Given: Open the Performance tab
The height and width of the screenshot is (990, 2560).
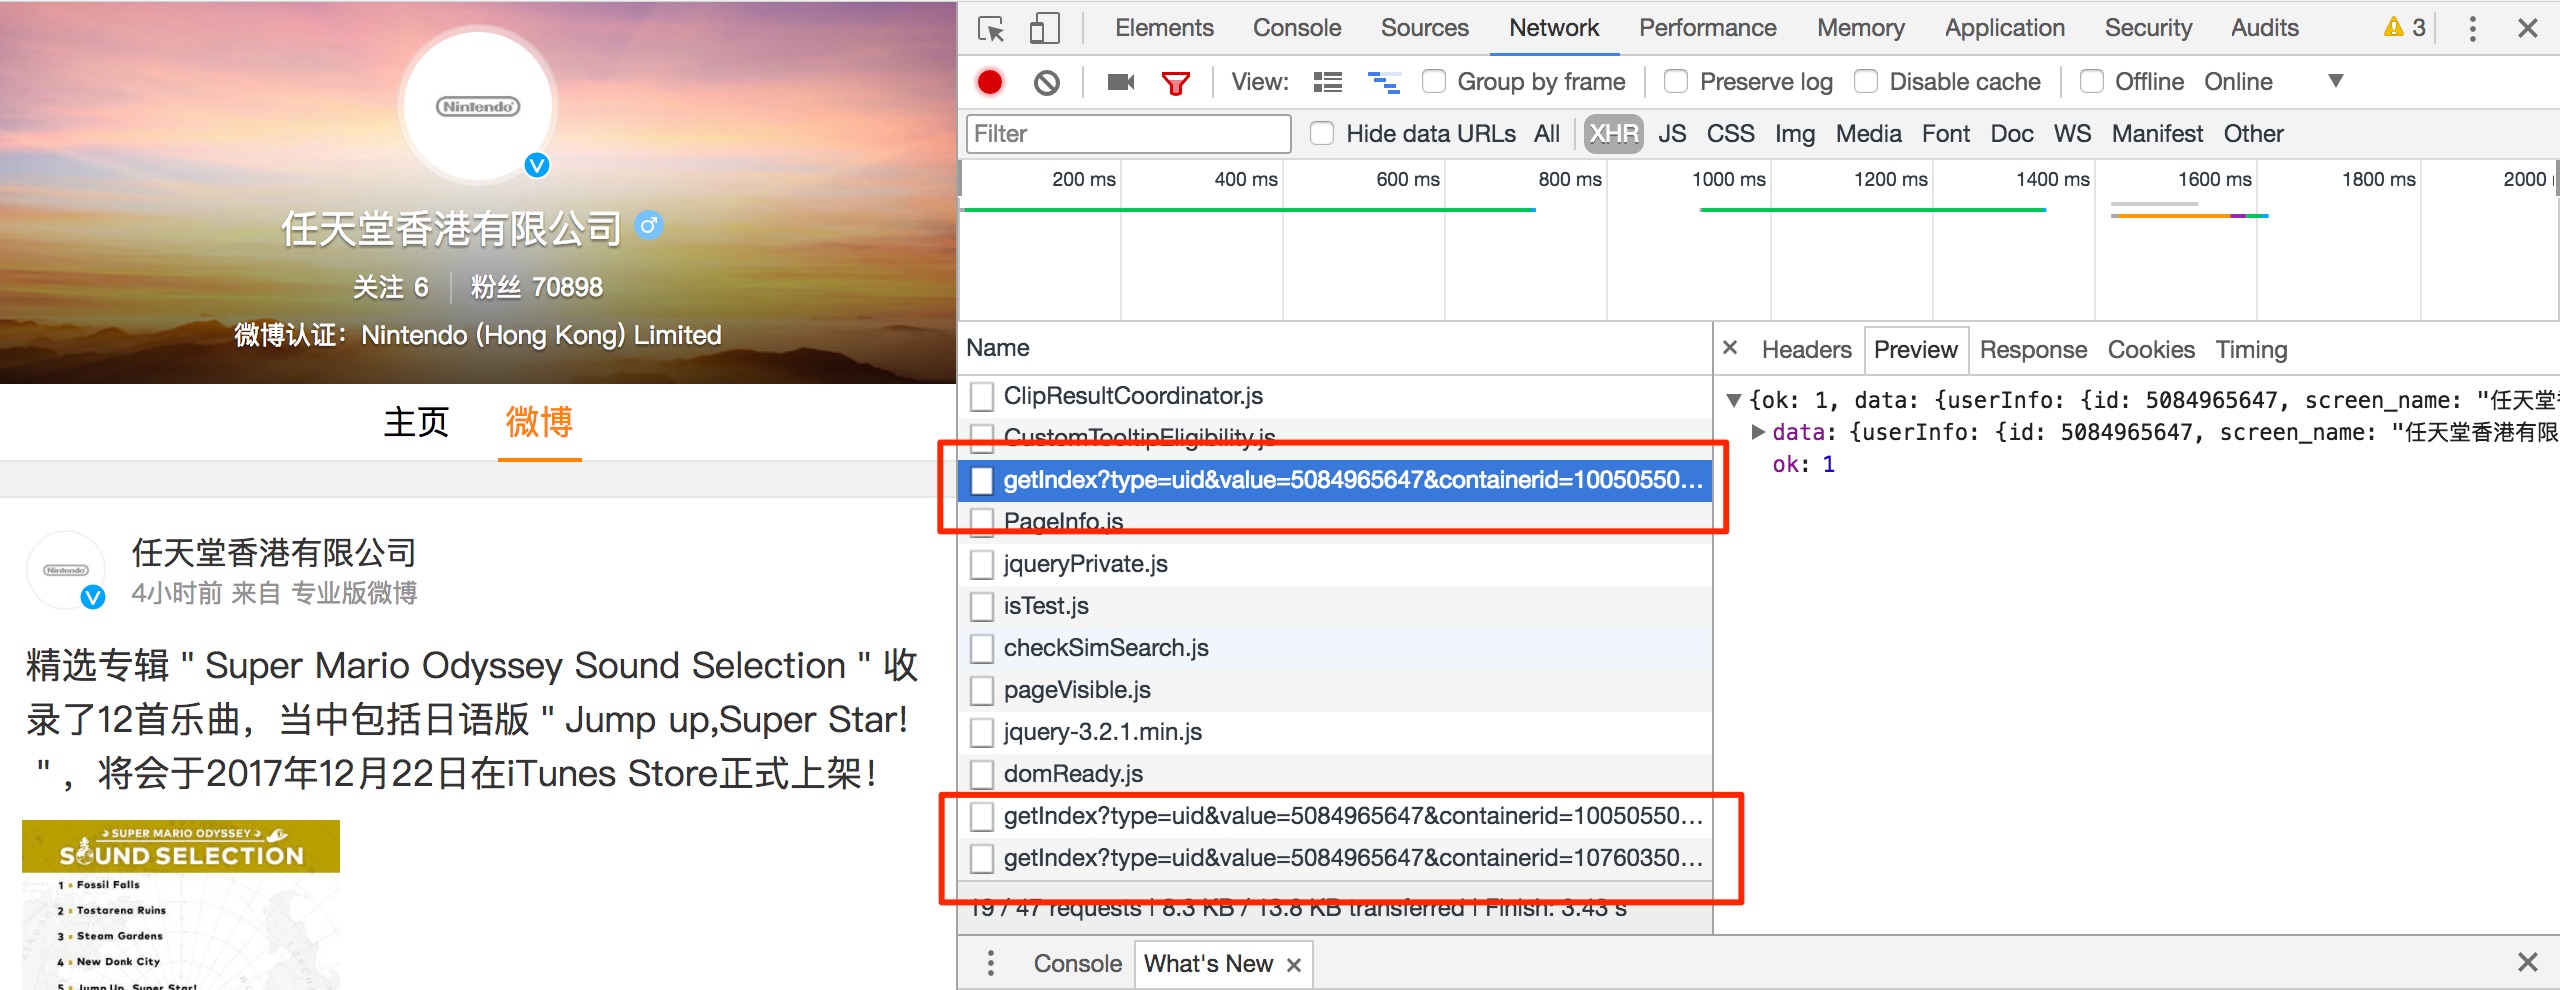Looking at the screenshot, I should (x=1708, y=28).
